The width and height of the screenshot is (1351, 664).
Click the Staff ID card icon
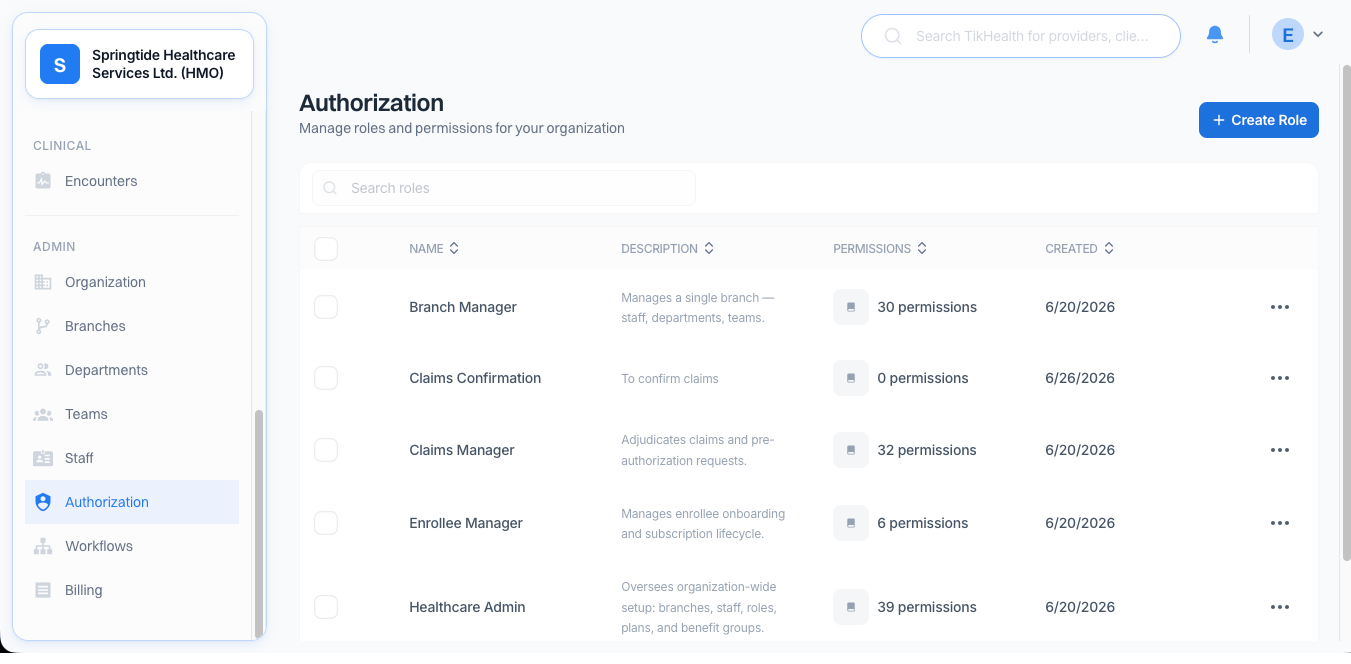coord(43,458)
